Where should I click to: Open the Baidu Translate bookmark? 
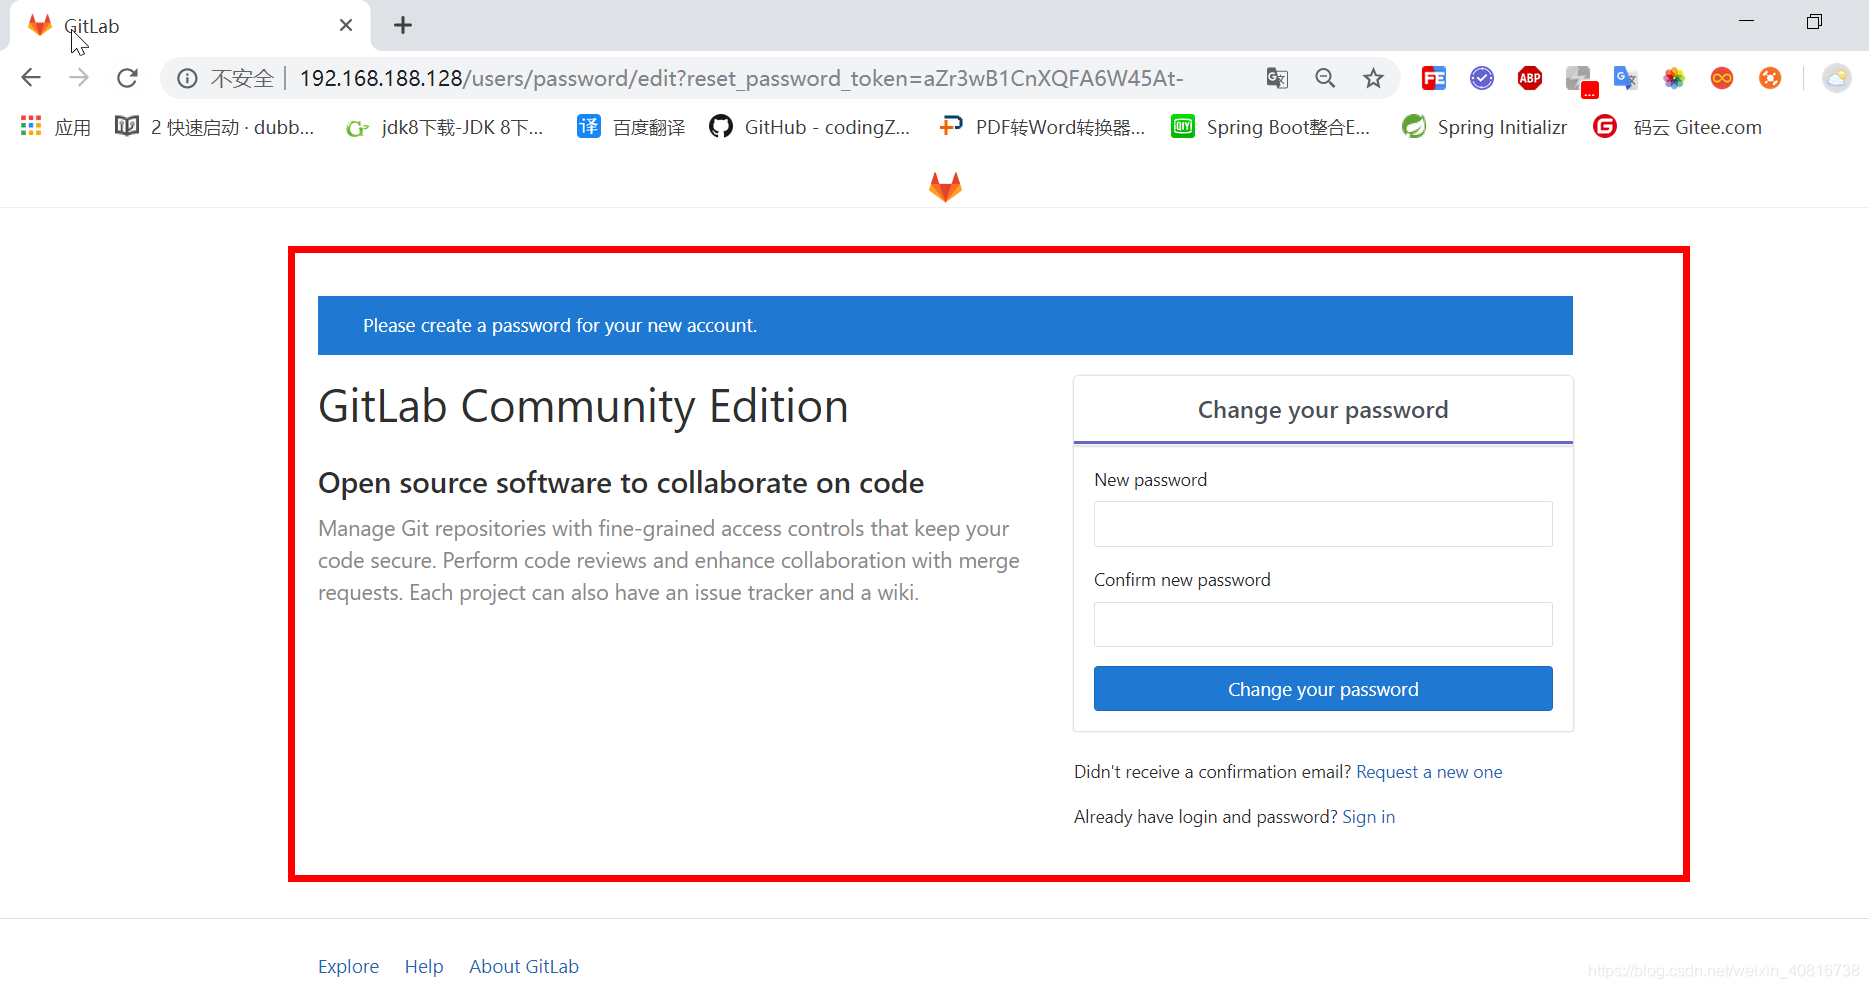pos(631,127)
